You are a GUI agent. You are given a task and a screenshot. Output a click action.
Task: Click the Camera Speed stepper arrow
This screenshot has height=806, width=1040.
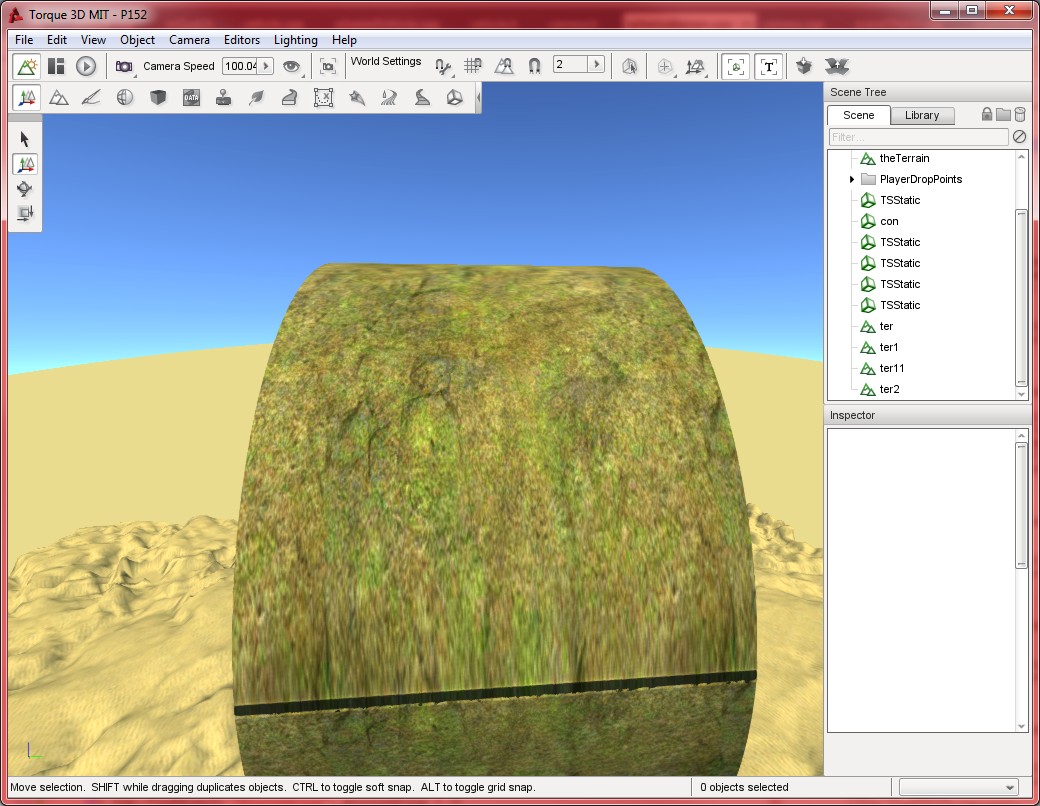pos(266,66)
